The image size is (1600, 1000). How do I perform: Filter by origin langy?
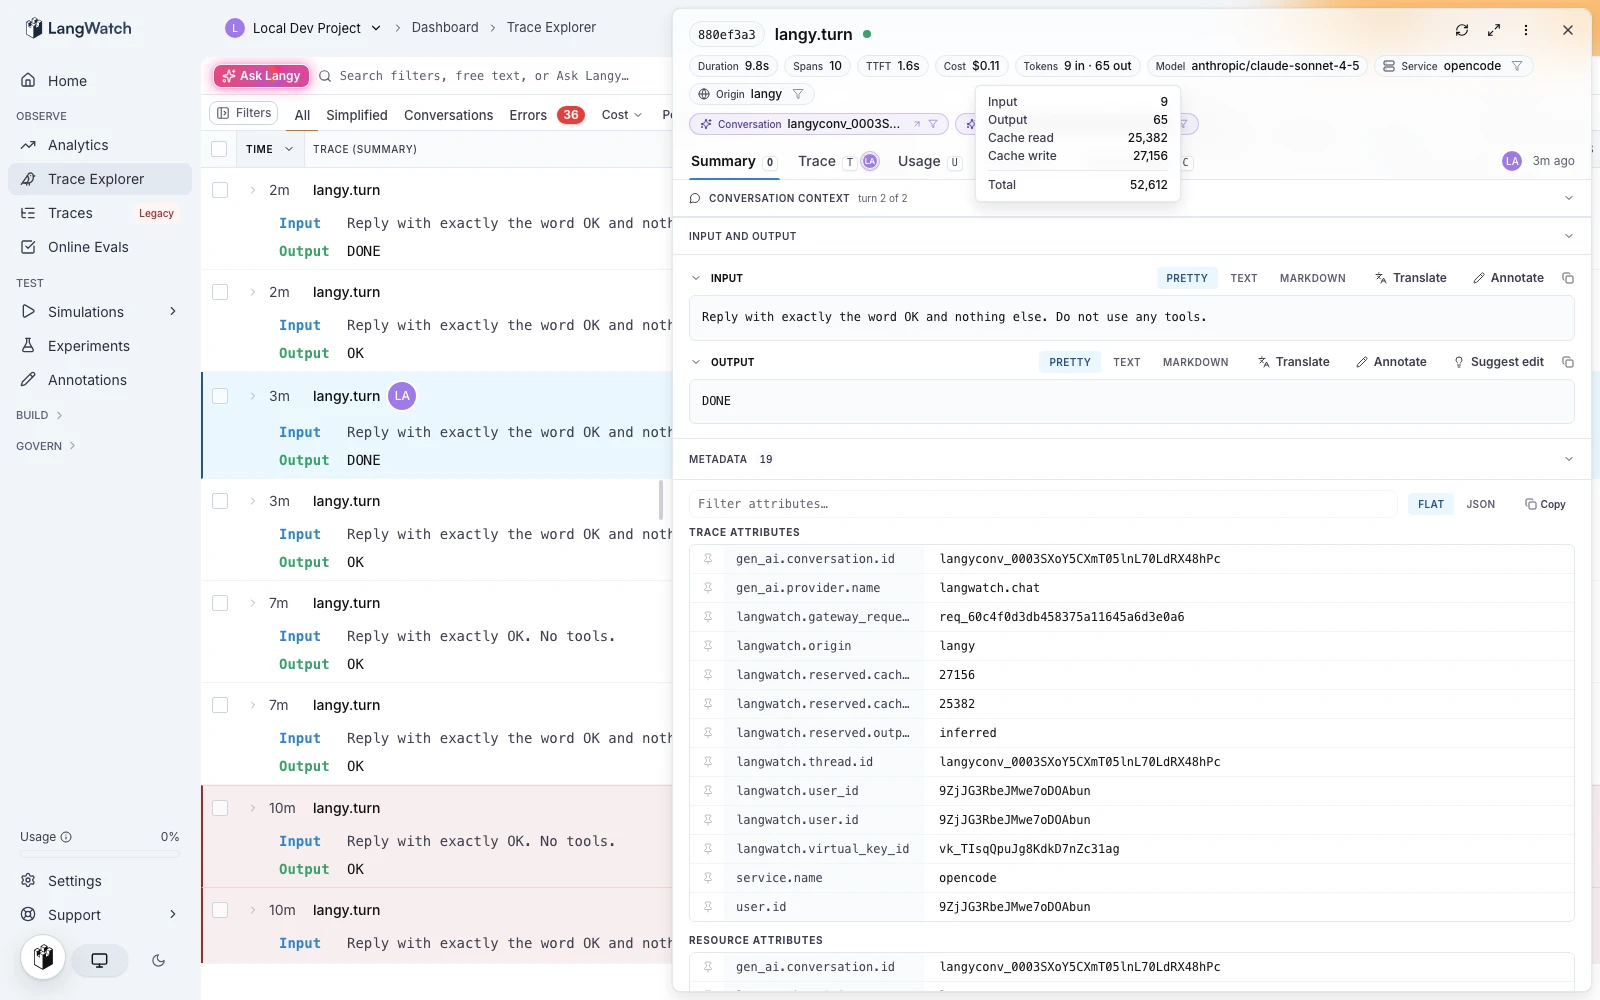[x=798, y=94]
